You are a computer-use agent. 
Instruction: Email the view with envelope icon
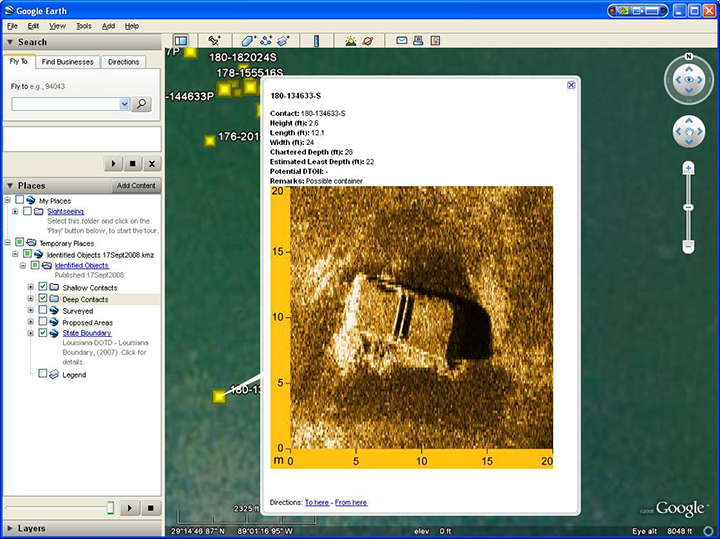401,40
